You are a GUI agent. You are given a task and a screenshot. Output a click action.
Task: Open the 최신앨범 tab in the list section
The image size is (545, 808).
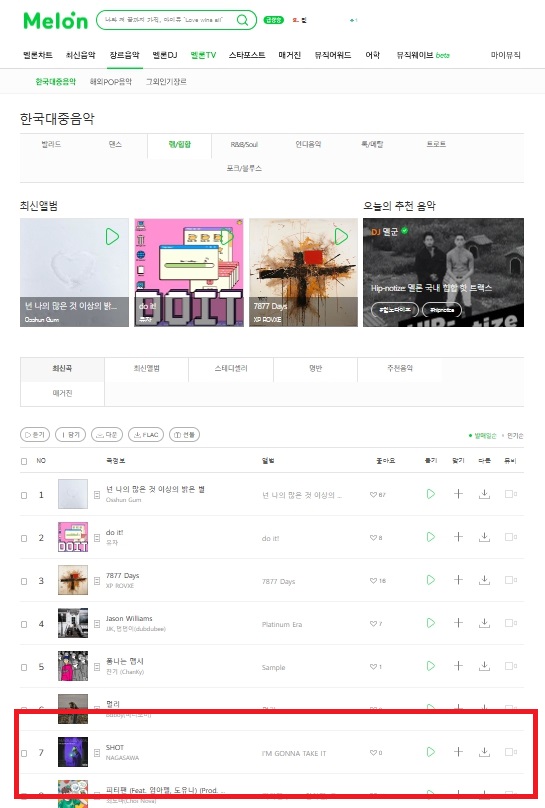pos(147,368)
